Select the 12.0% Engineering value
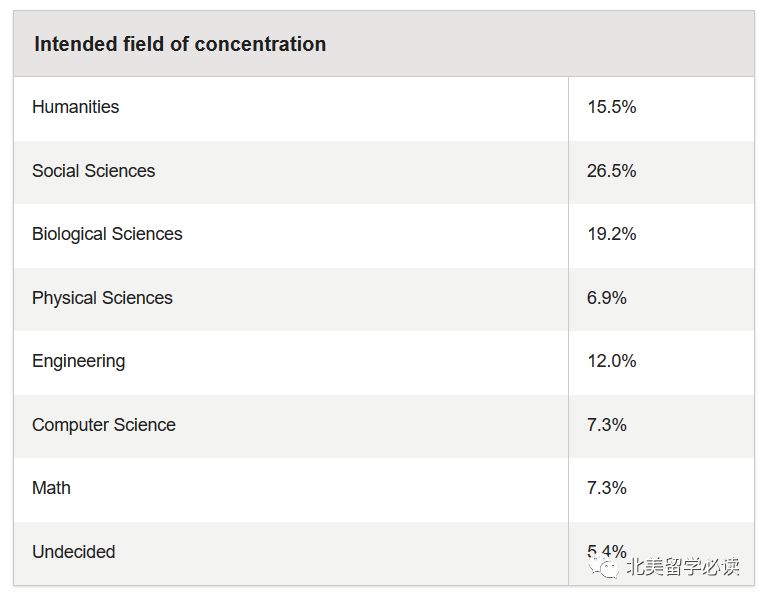Image resolution: width=764 pixels, height=600 pixels. tap(611, 361)
